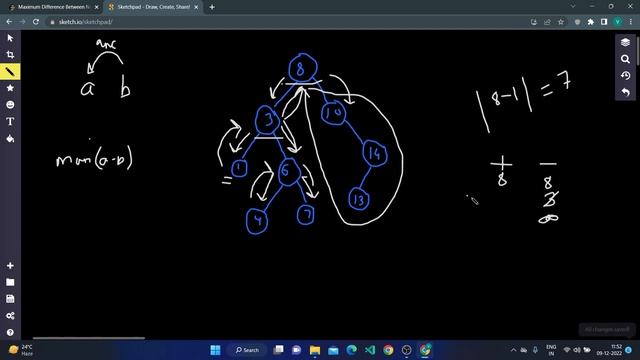Launch Mail app from taskbar
640x360 pixels.
point(333,350)
